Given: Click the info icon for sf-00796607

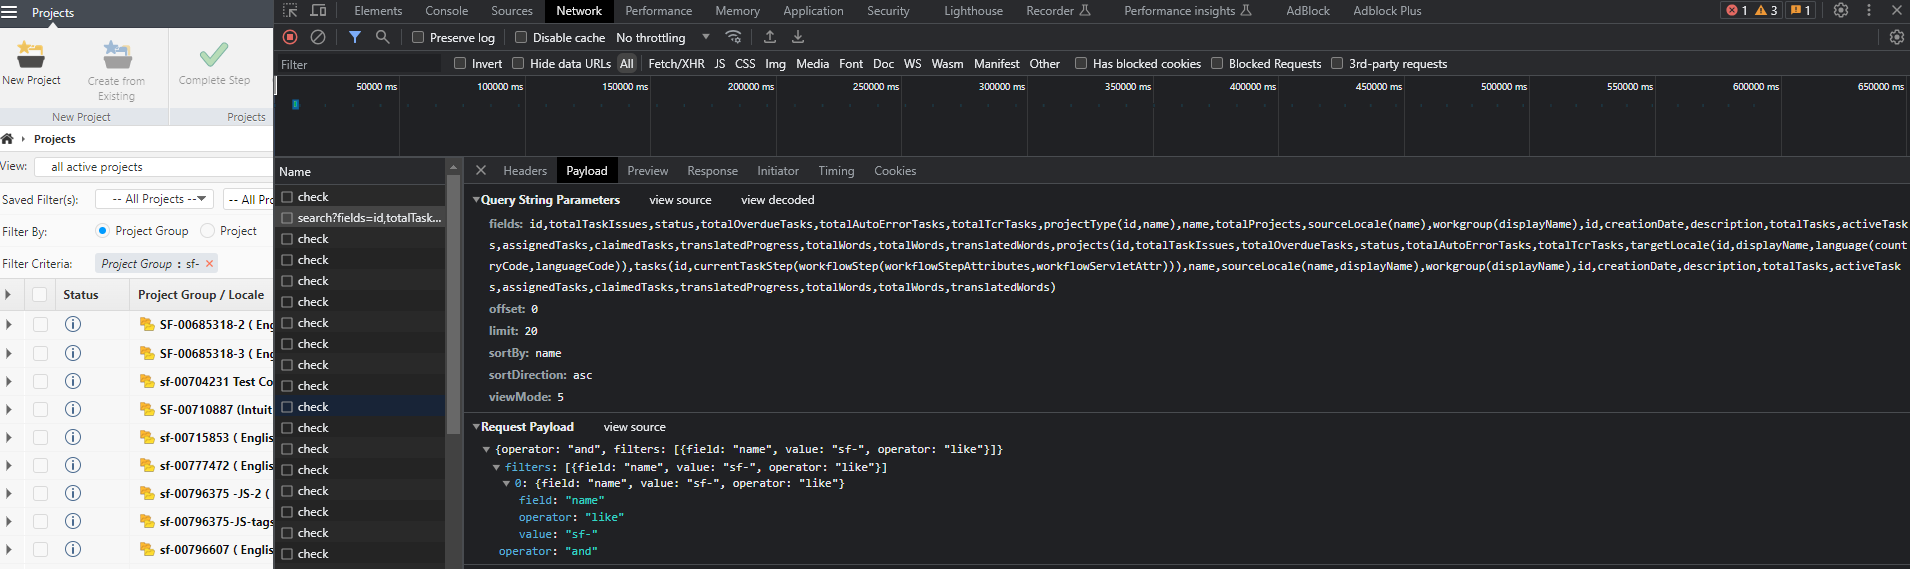Looking at the screenshot, I should [x=73, y=549].
